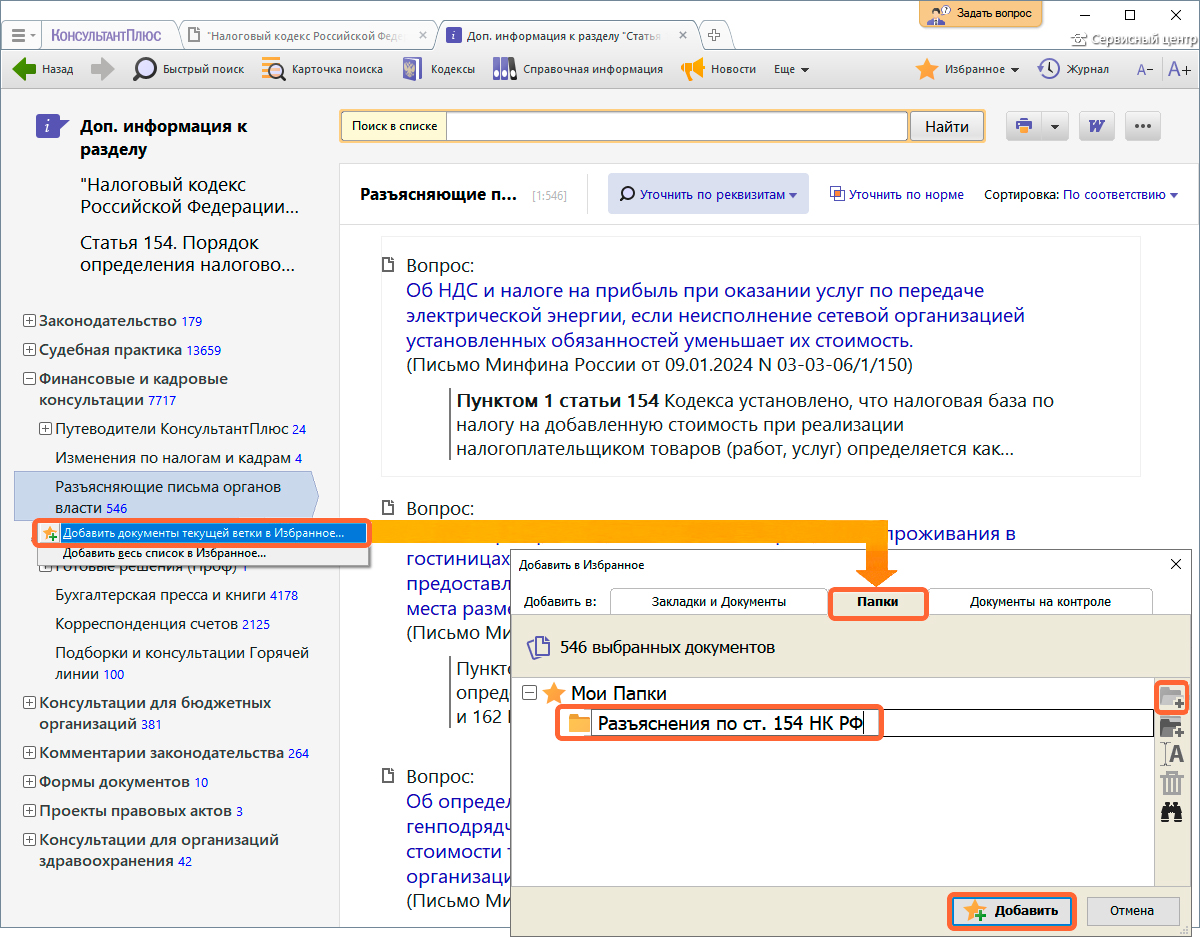The width and height of the screenshot is (1200, 940).
Task: Click the create subfolder icon in the dialog
Action: click(1171, 726)
